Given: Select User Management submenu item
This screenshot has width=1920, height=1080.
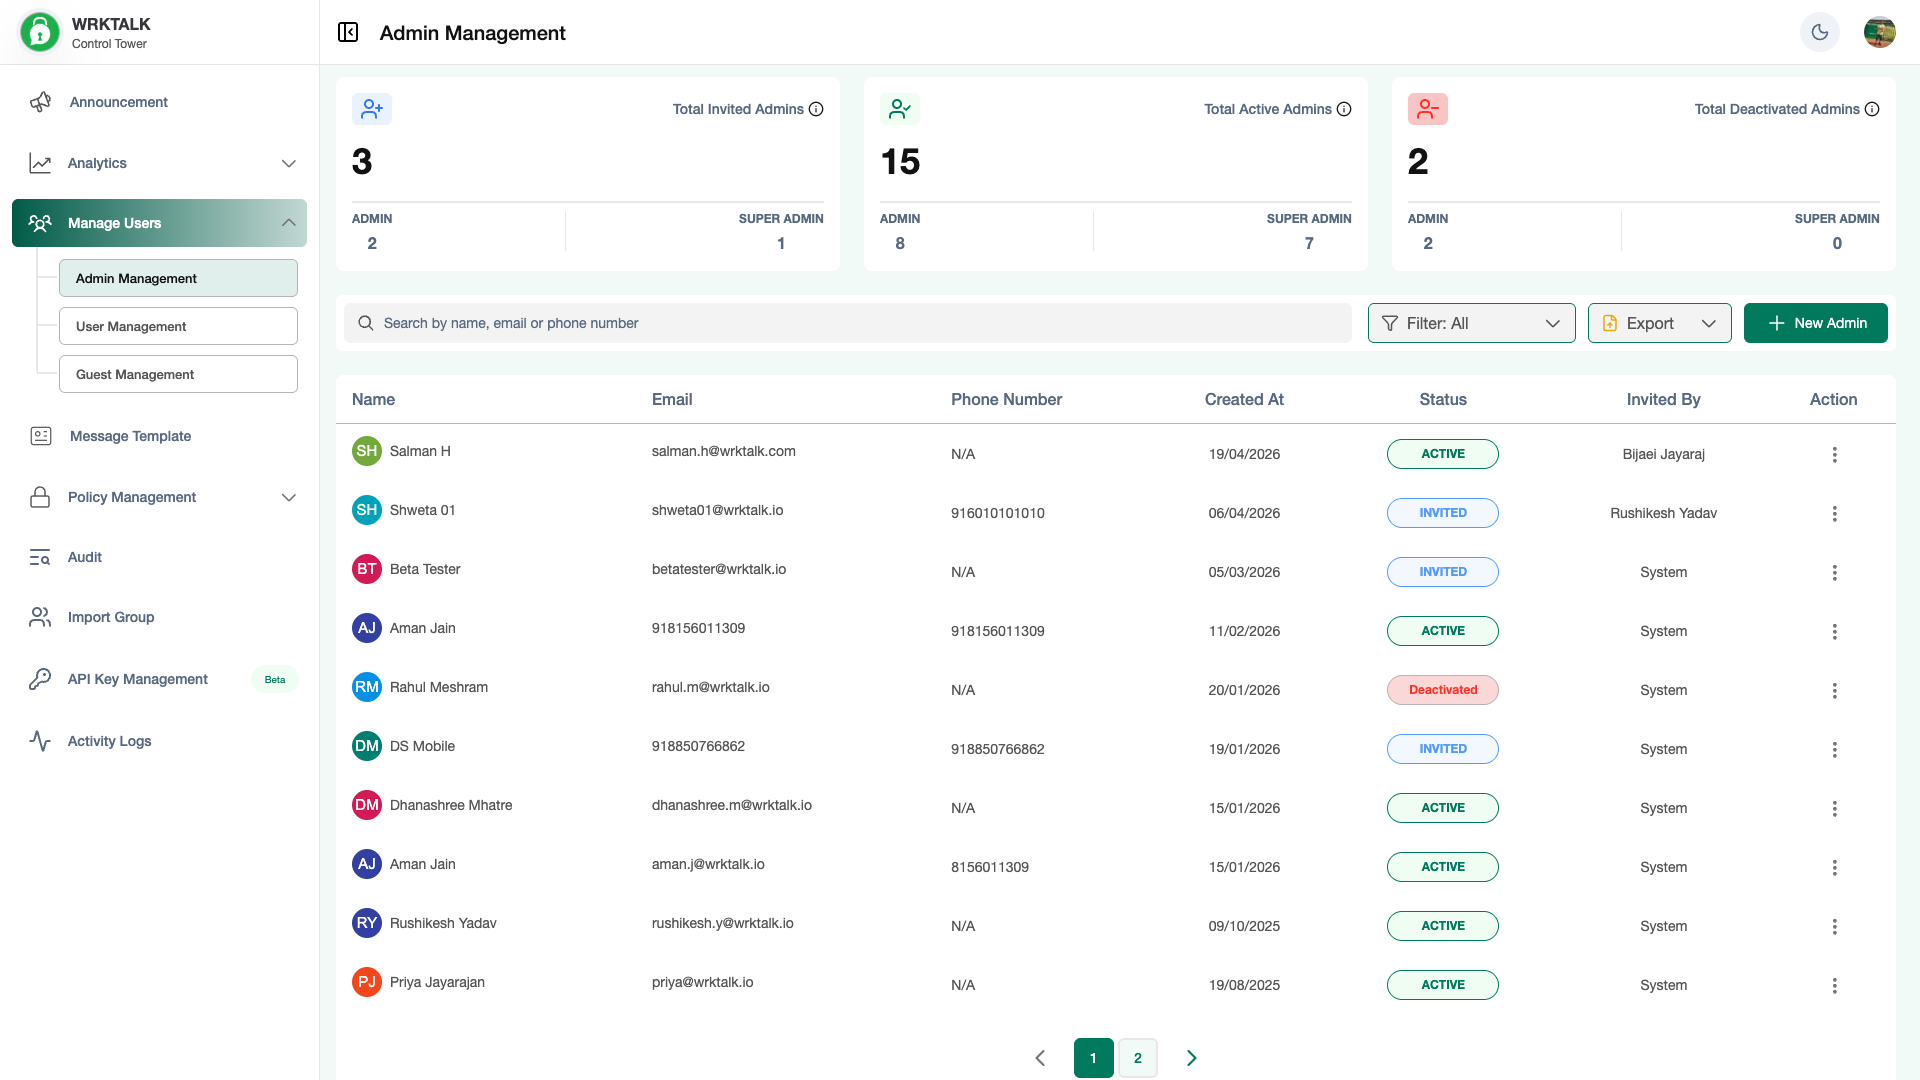Looking at the screenshot, I should (178, 326).
